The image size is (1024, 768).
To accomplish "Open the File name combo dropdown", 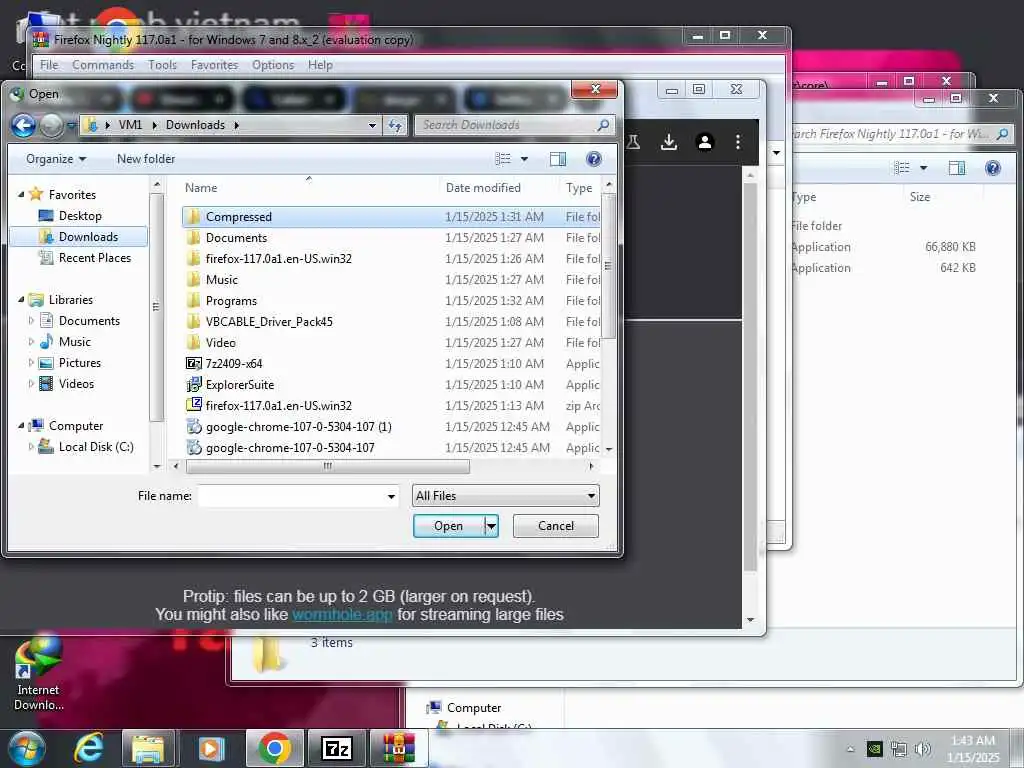I will pyautogui.click(x=391, y=496).
